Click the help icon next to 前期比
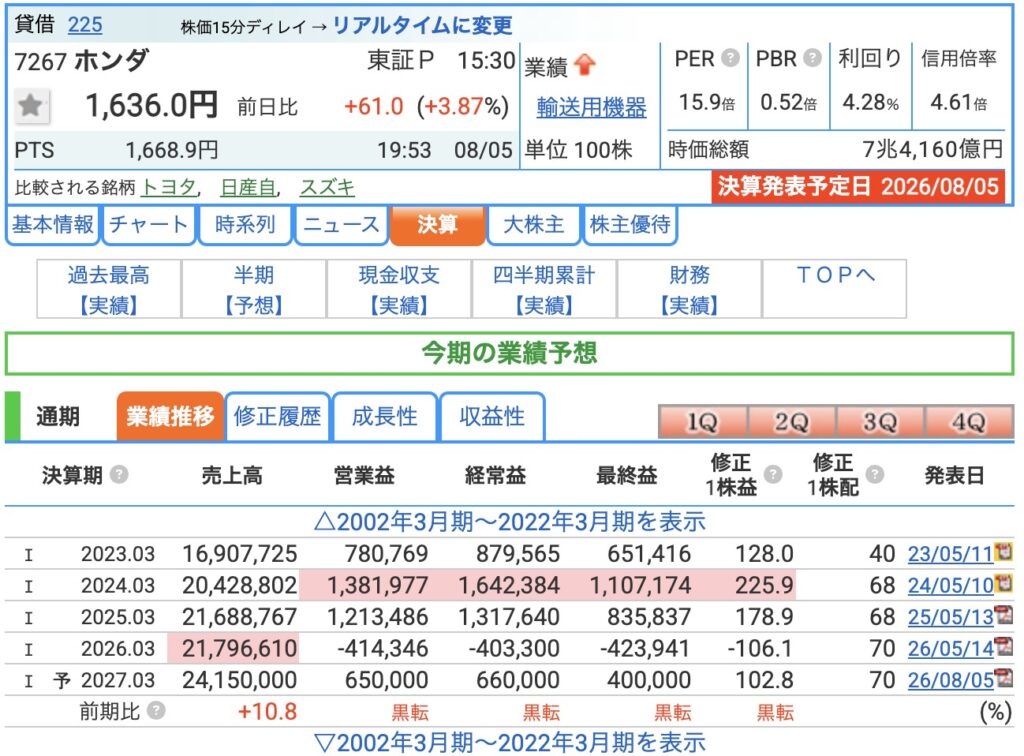The width and height of the screenshot is (1024, 756). [156, 710]
